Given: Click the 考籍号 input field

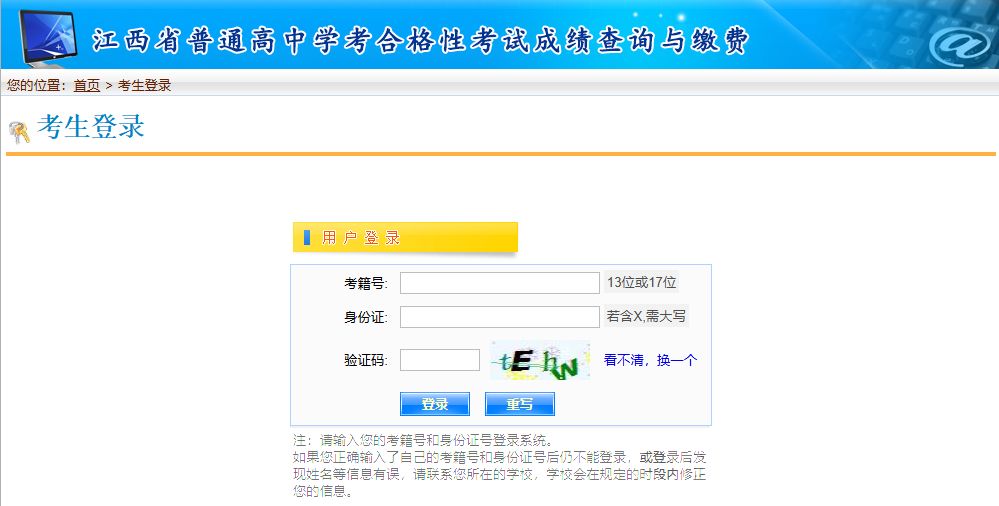Looking at the screenshot, I should 500,283.
